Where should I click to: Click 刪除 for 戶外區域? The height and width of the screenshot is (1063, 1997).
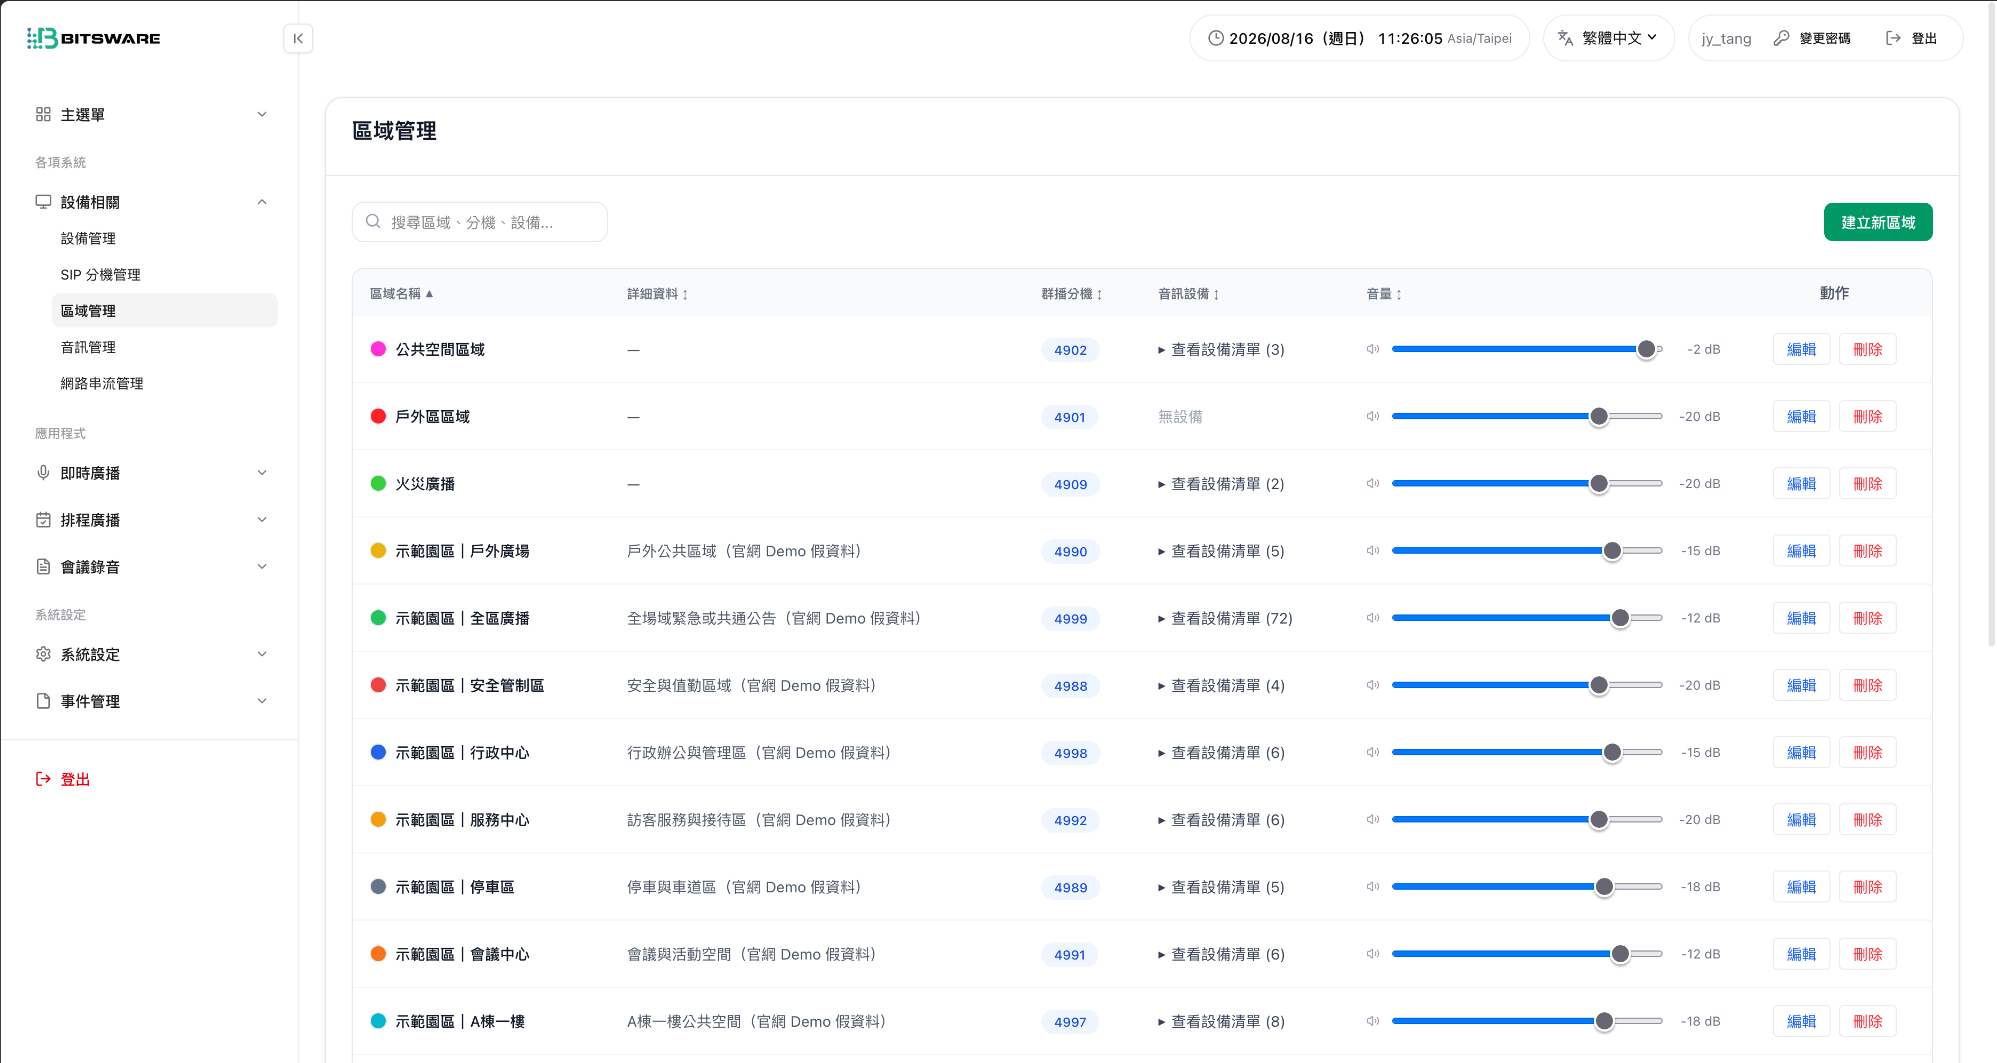coord(1867,416)
